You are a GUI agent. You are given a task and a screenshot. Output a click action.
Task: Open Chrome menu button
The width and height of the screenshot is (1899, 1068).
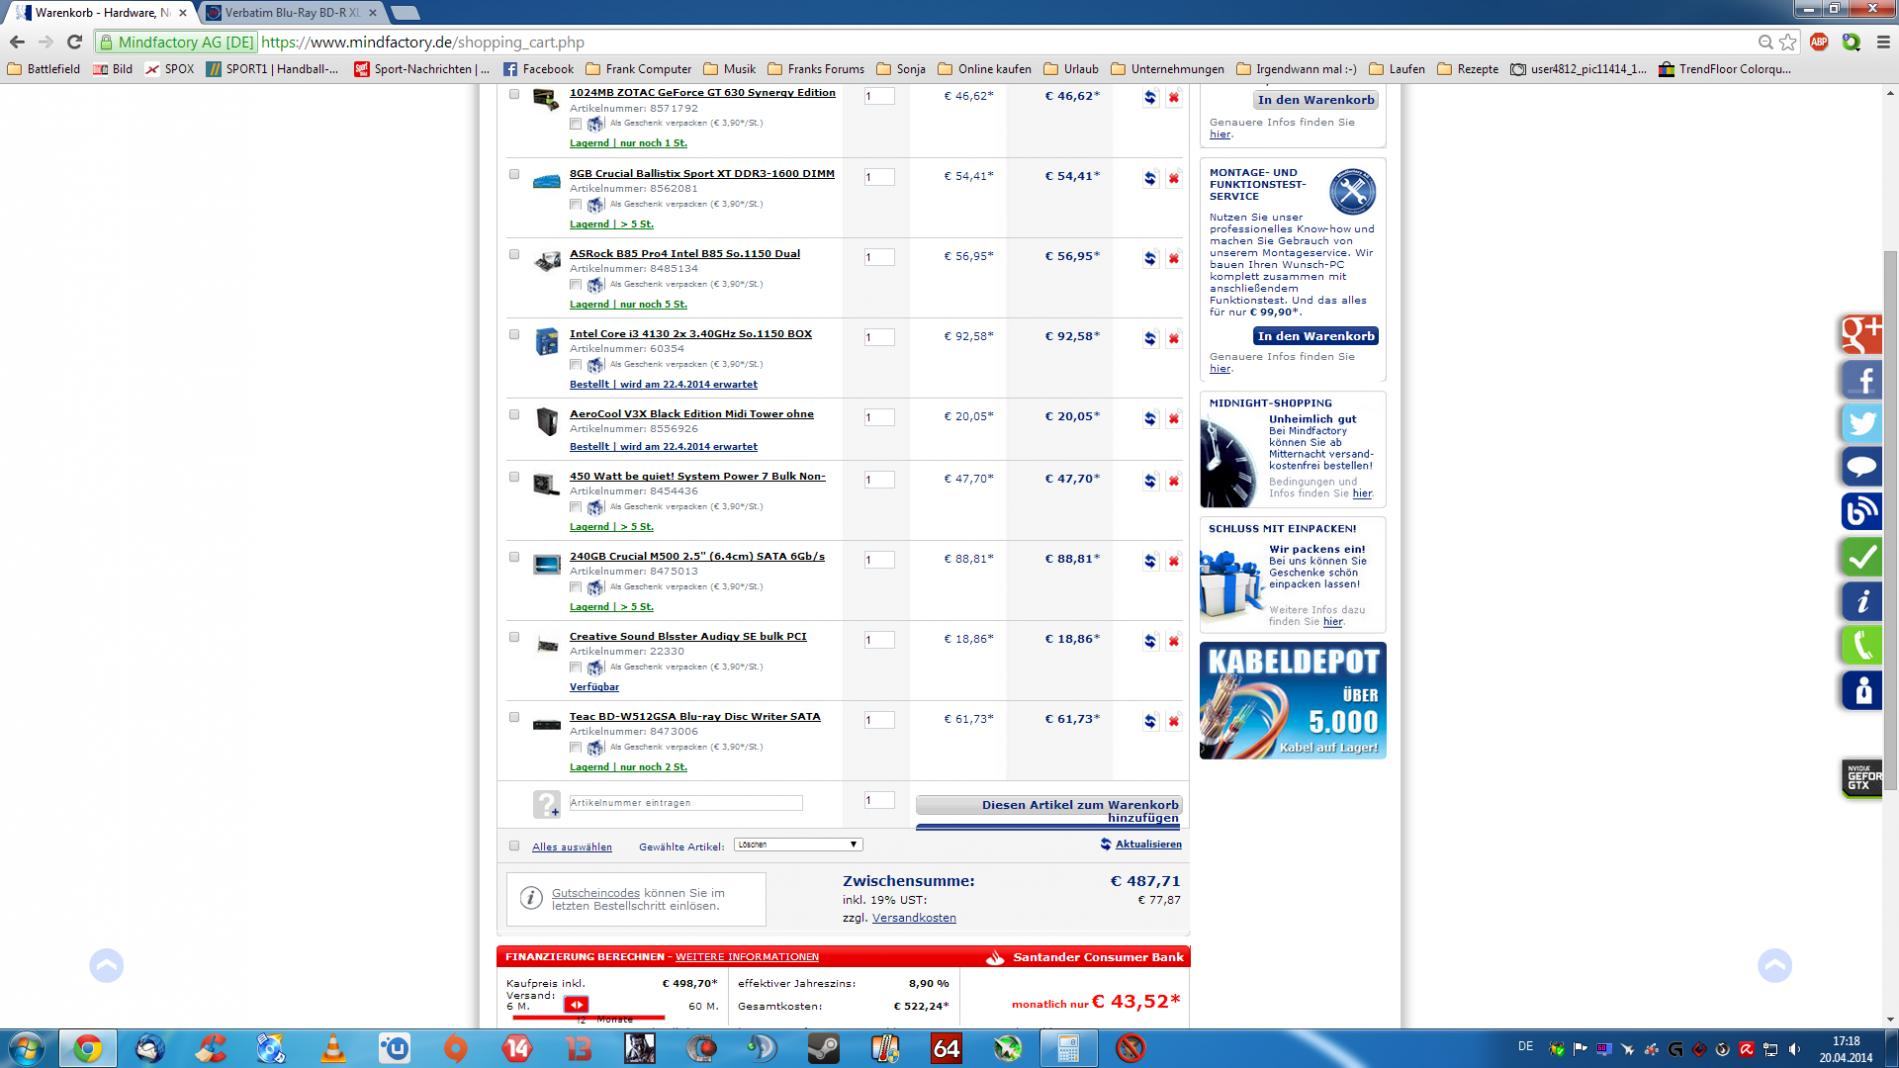click(1883, 42)
